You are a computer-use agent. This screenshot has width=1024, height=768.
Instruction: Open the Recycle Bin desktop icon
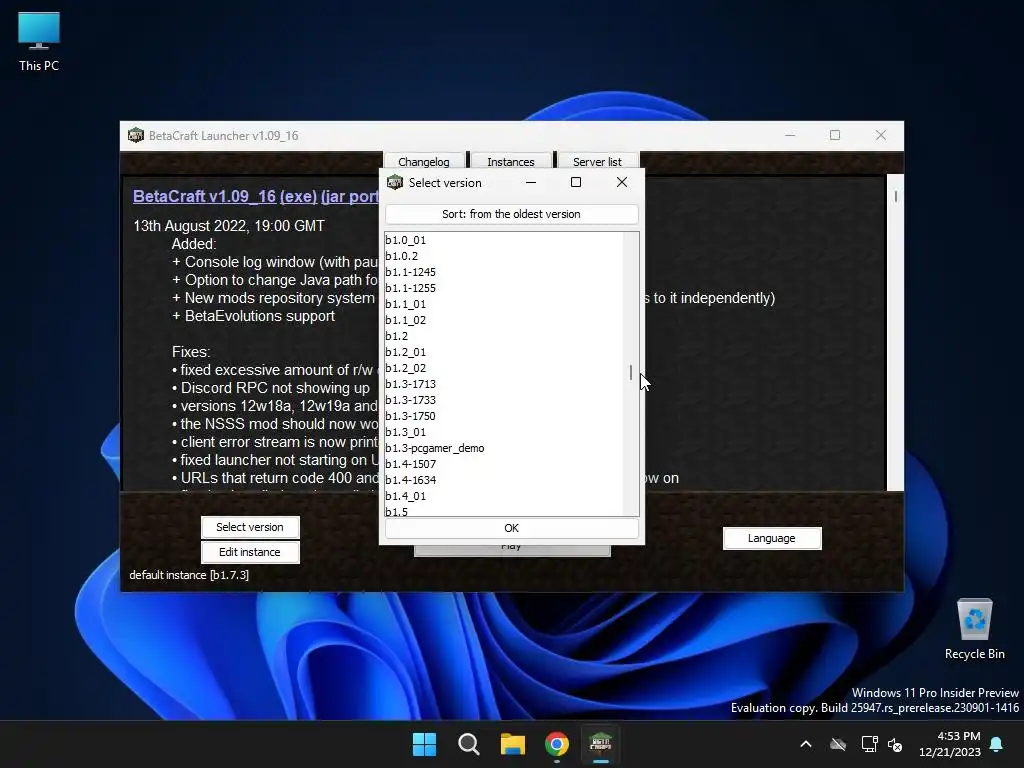click(974, 629)
